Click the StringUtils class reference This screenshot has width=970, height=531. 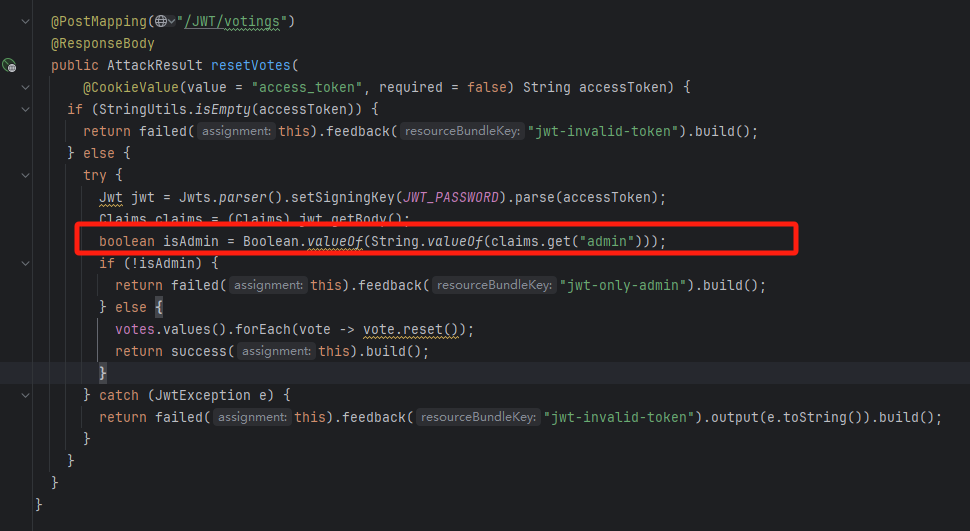click(x=142, y=110)
